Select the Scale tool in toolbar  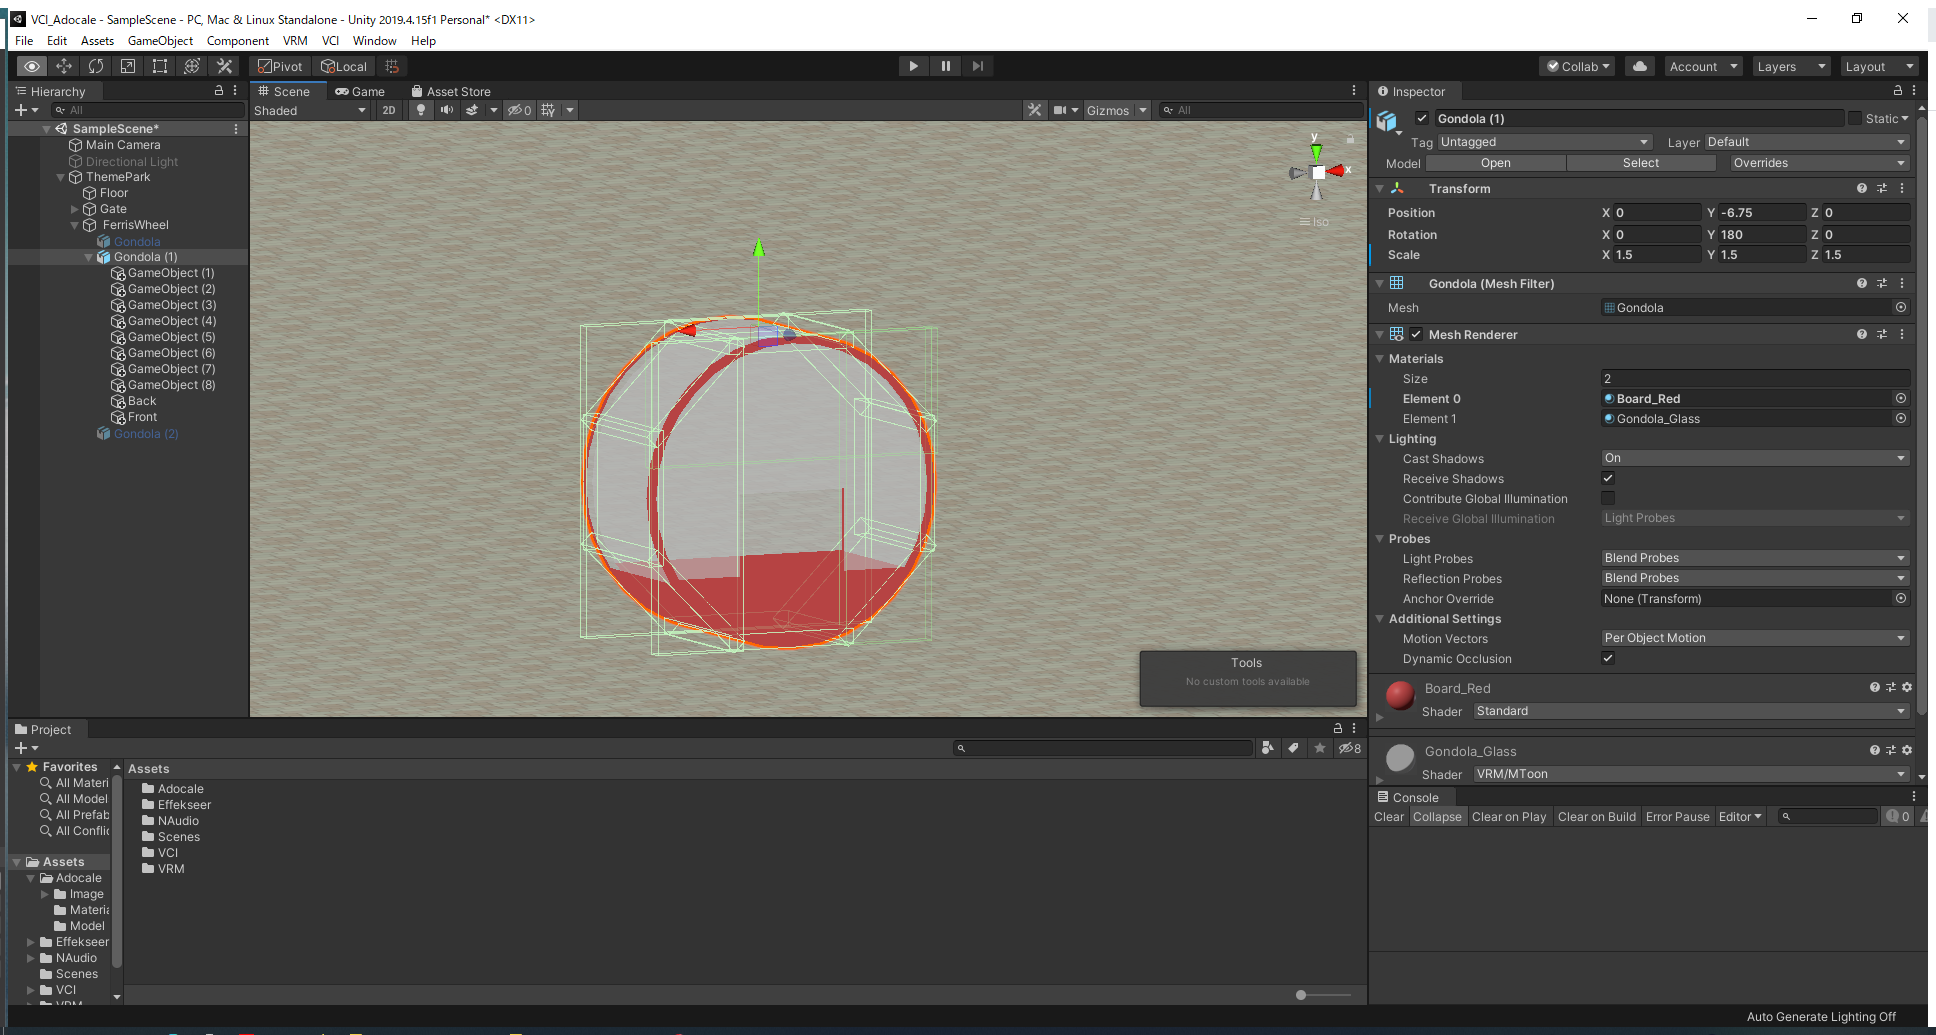click(128, 66)
